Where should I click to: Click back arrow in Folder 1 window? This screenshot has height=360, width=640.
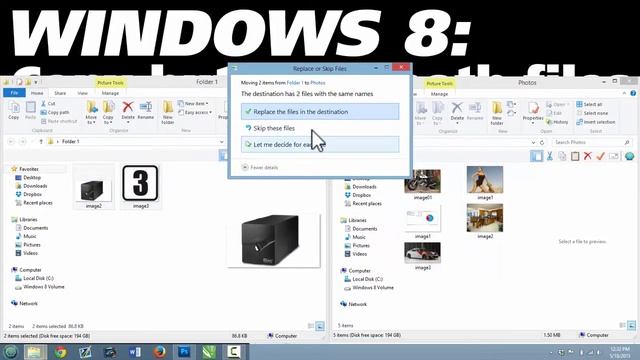coord(11,142)
